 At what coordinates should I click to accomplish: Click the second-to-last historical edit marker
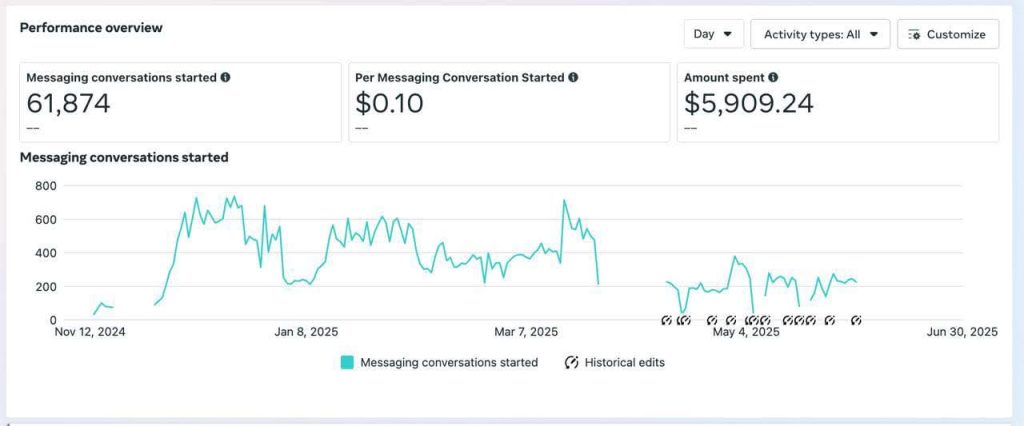point(829,320)
